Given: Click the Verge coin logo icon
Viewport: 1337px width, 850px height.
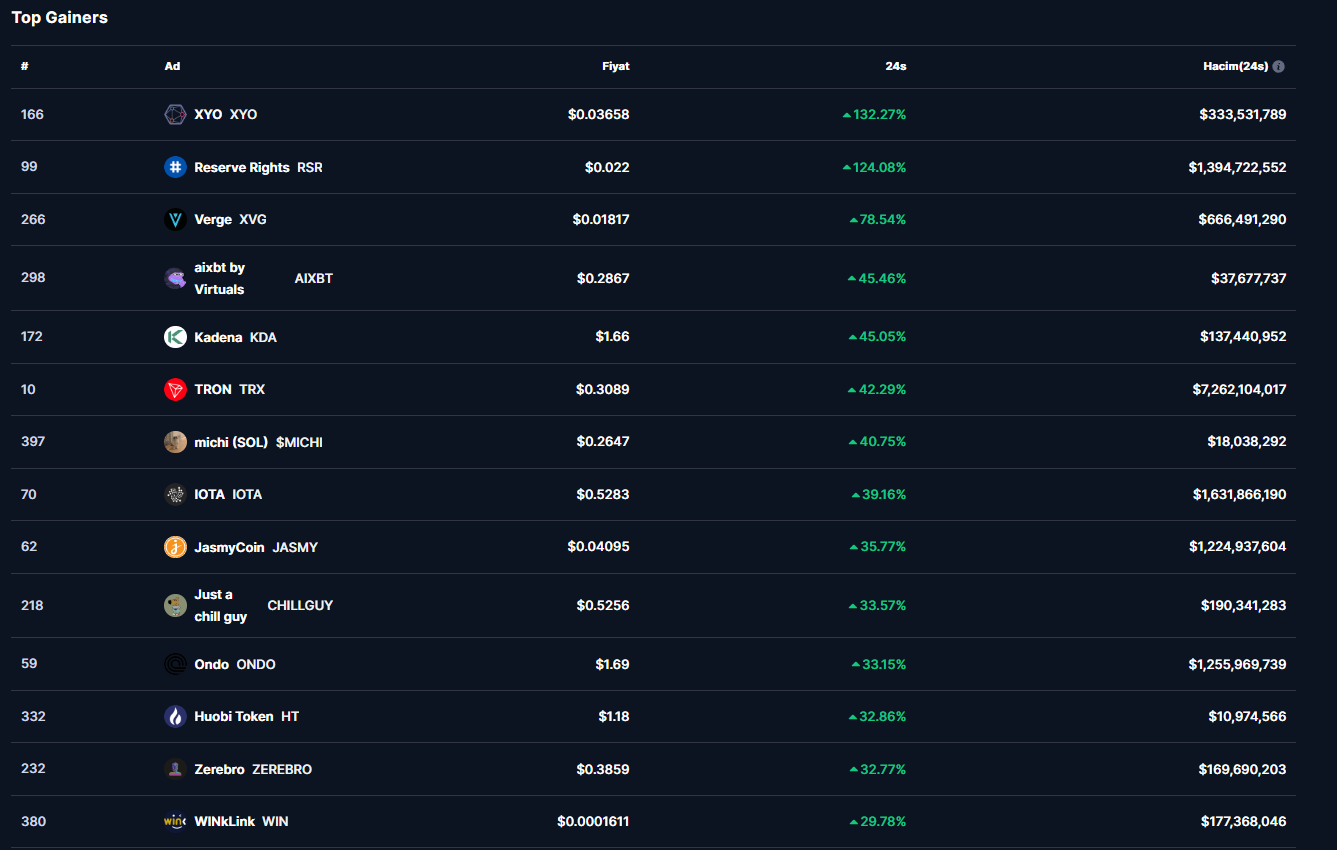Looking at the screenshot, I should coord(175,220).
